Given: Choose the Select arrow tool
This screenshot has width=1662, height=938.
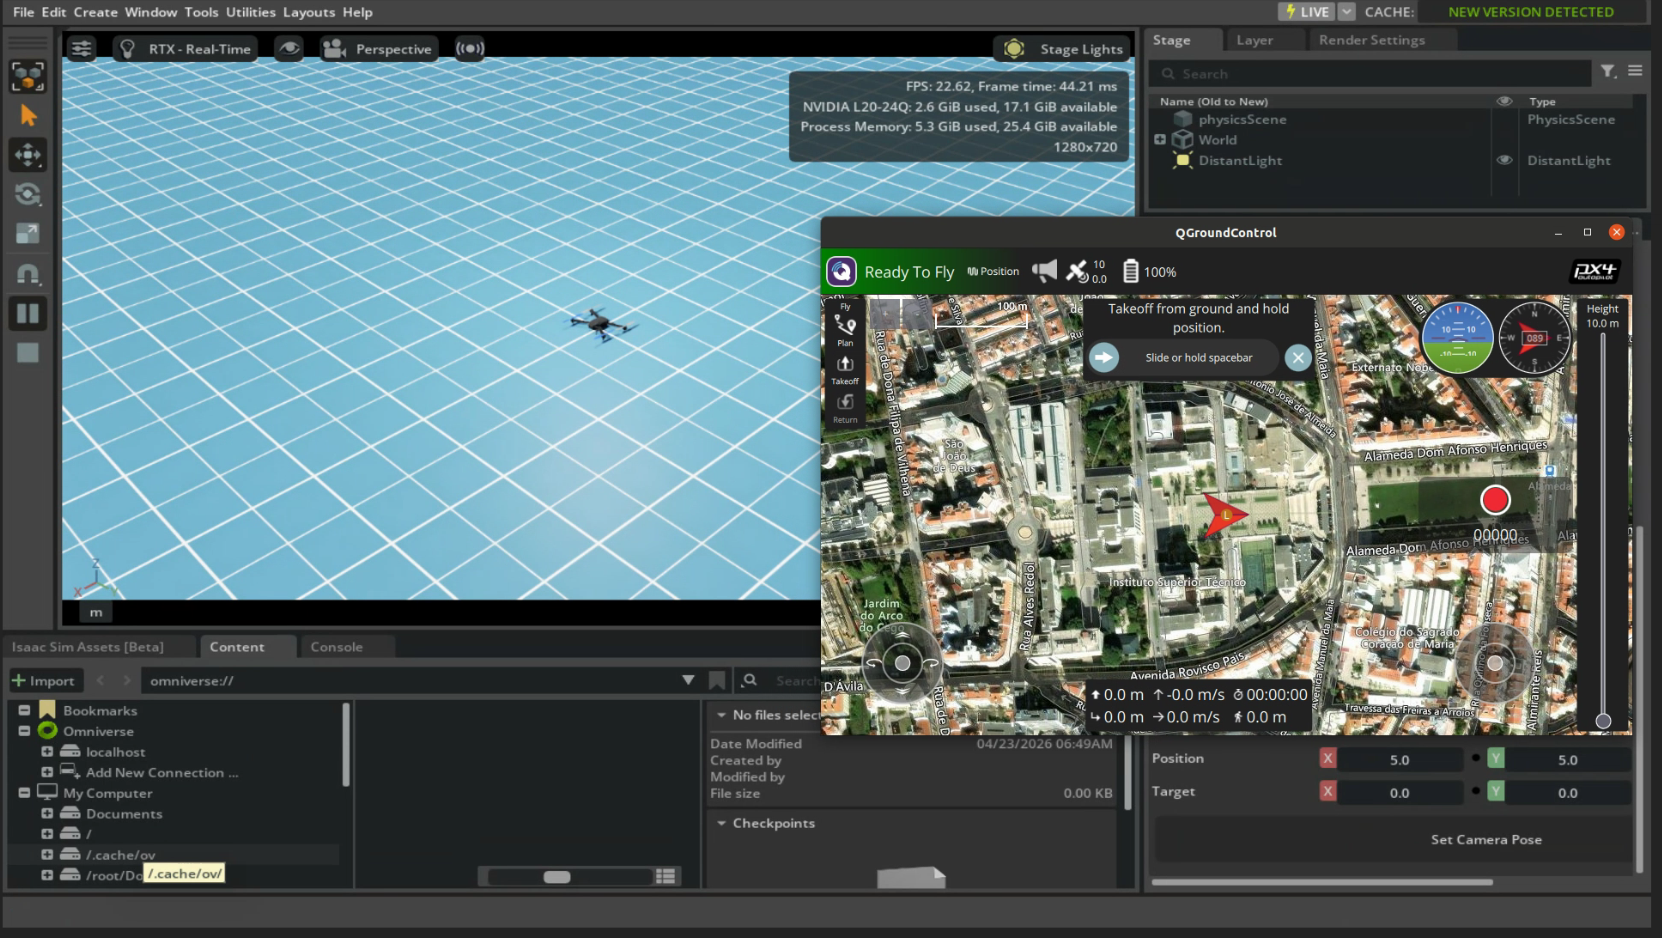Looking at the screenshot, I should tap(28, 116).
